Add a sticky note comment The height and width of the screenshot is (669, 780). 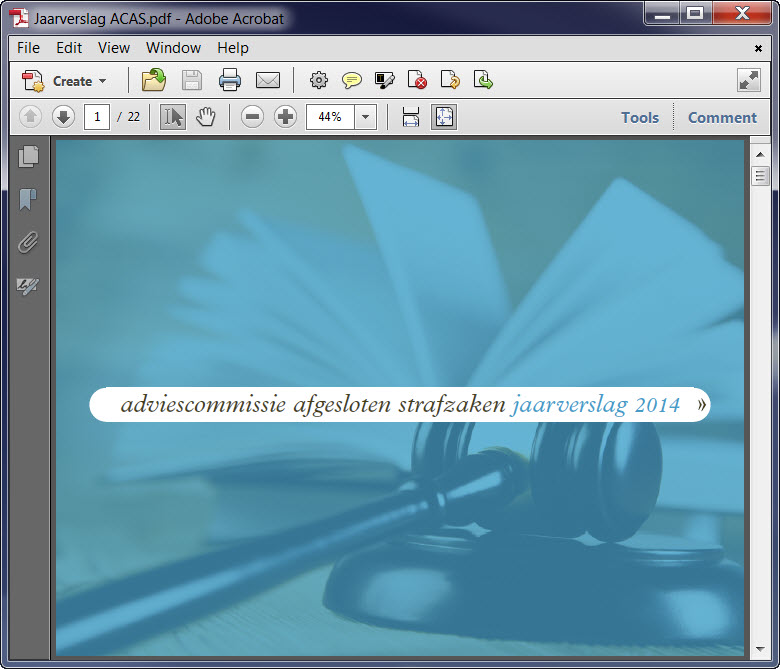click(352, 80)
